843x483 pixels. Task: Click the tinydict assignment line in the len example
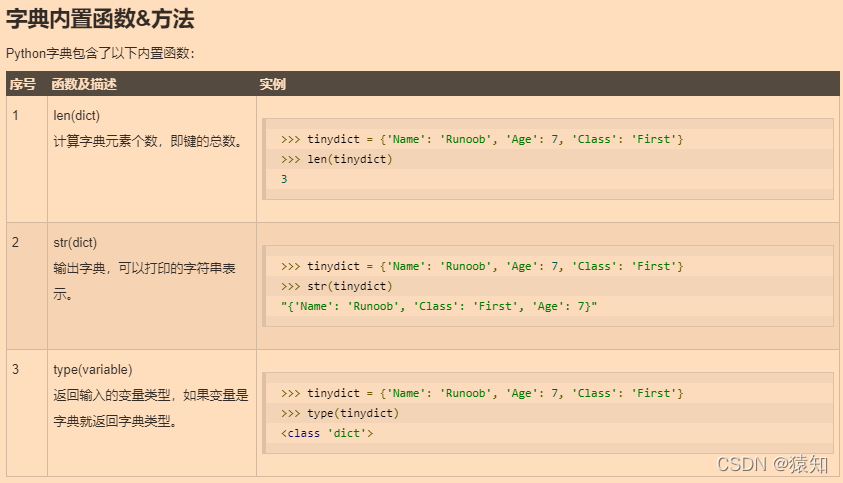(x=482, y=139)
